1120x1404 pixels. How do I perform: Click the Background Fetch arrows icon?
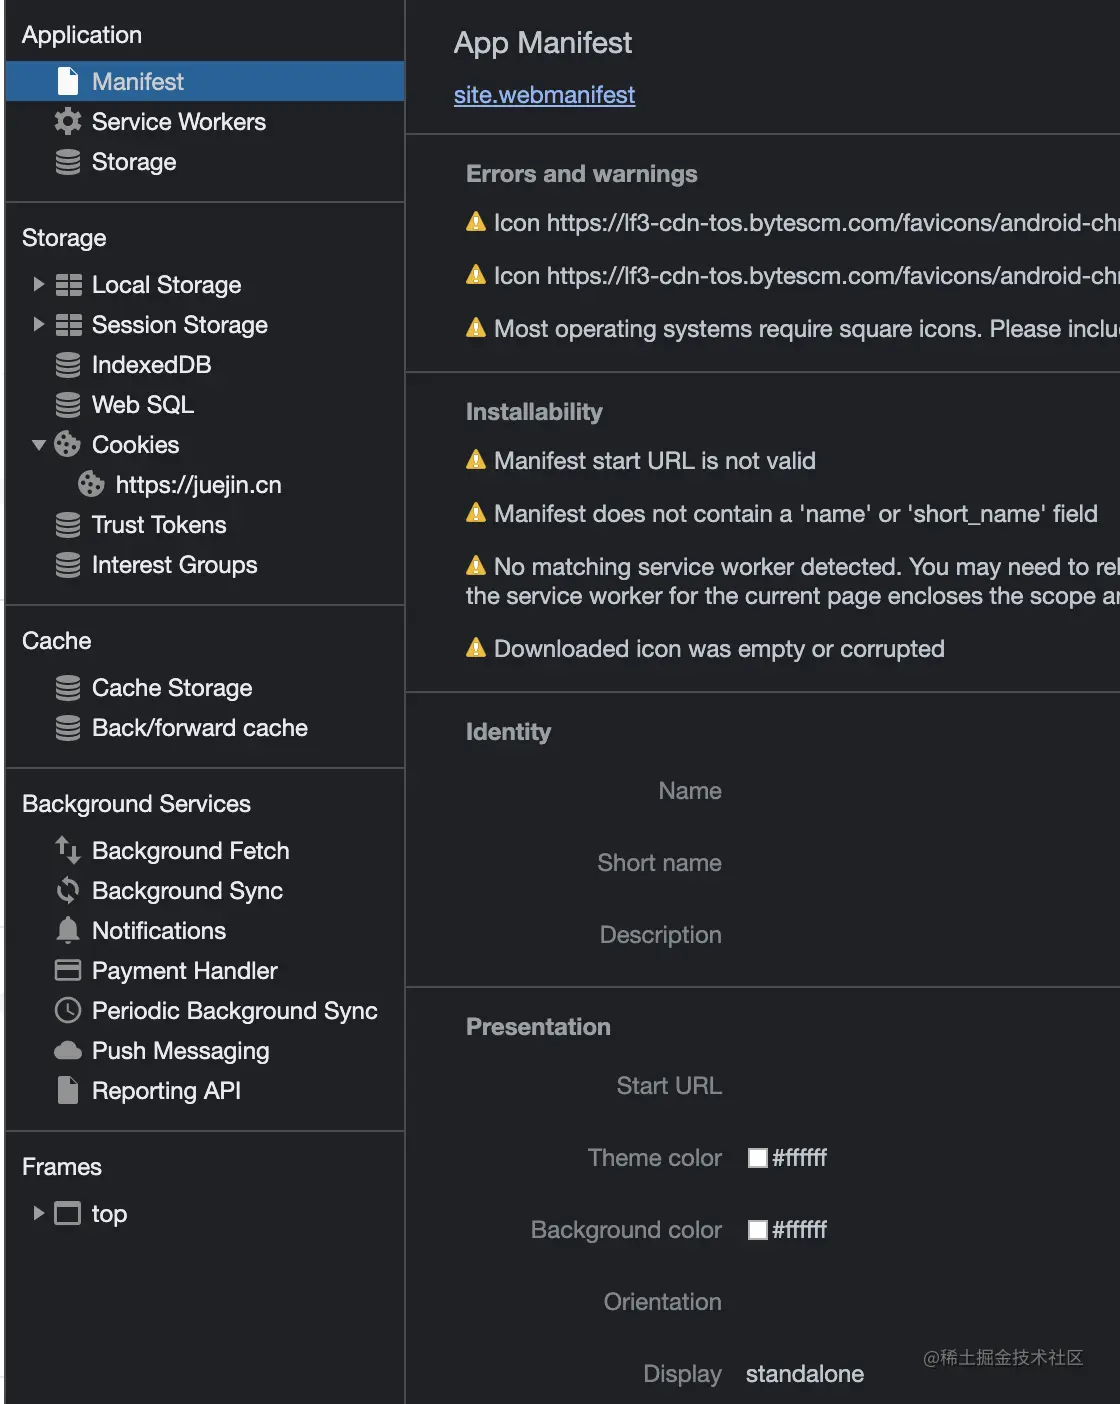click(67, 851)
